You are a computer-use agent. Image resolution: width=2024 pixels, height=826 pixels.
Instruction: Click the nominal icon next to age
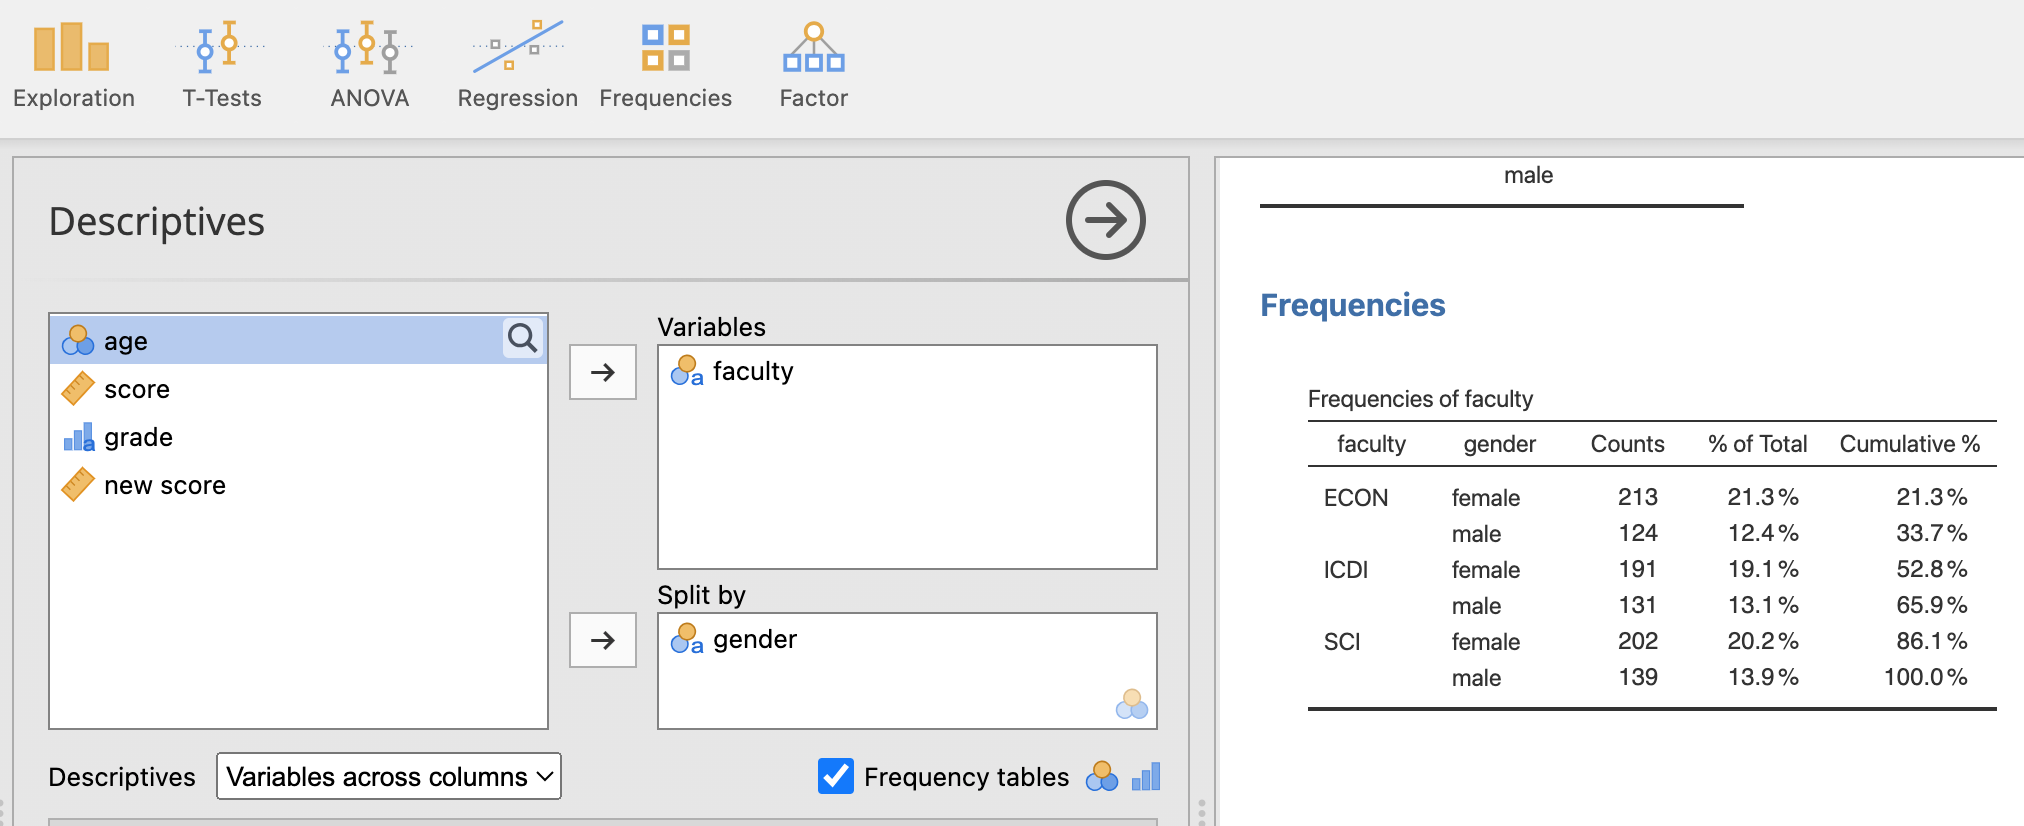pos(78,341)
